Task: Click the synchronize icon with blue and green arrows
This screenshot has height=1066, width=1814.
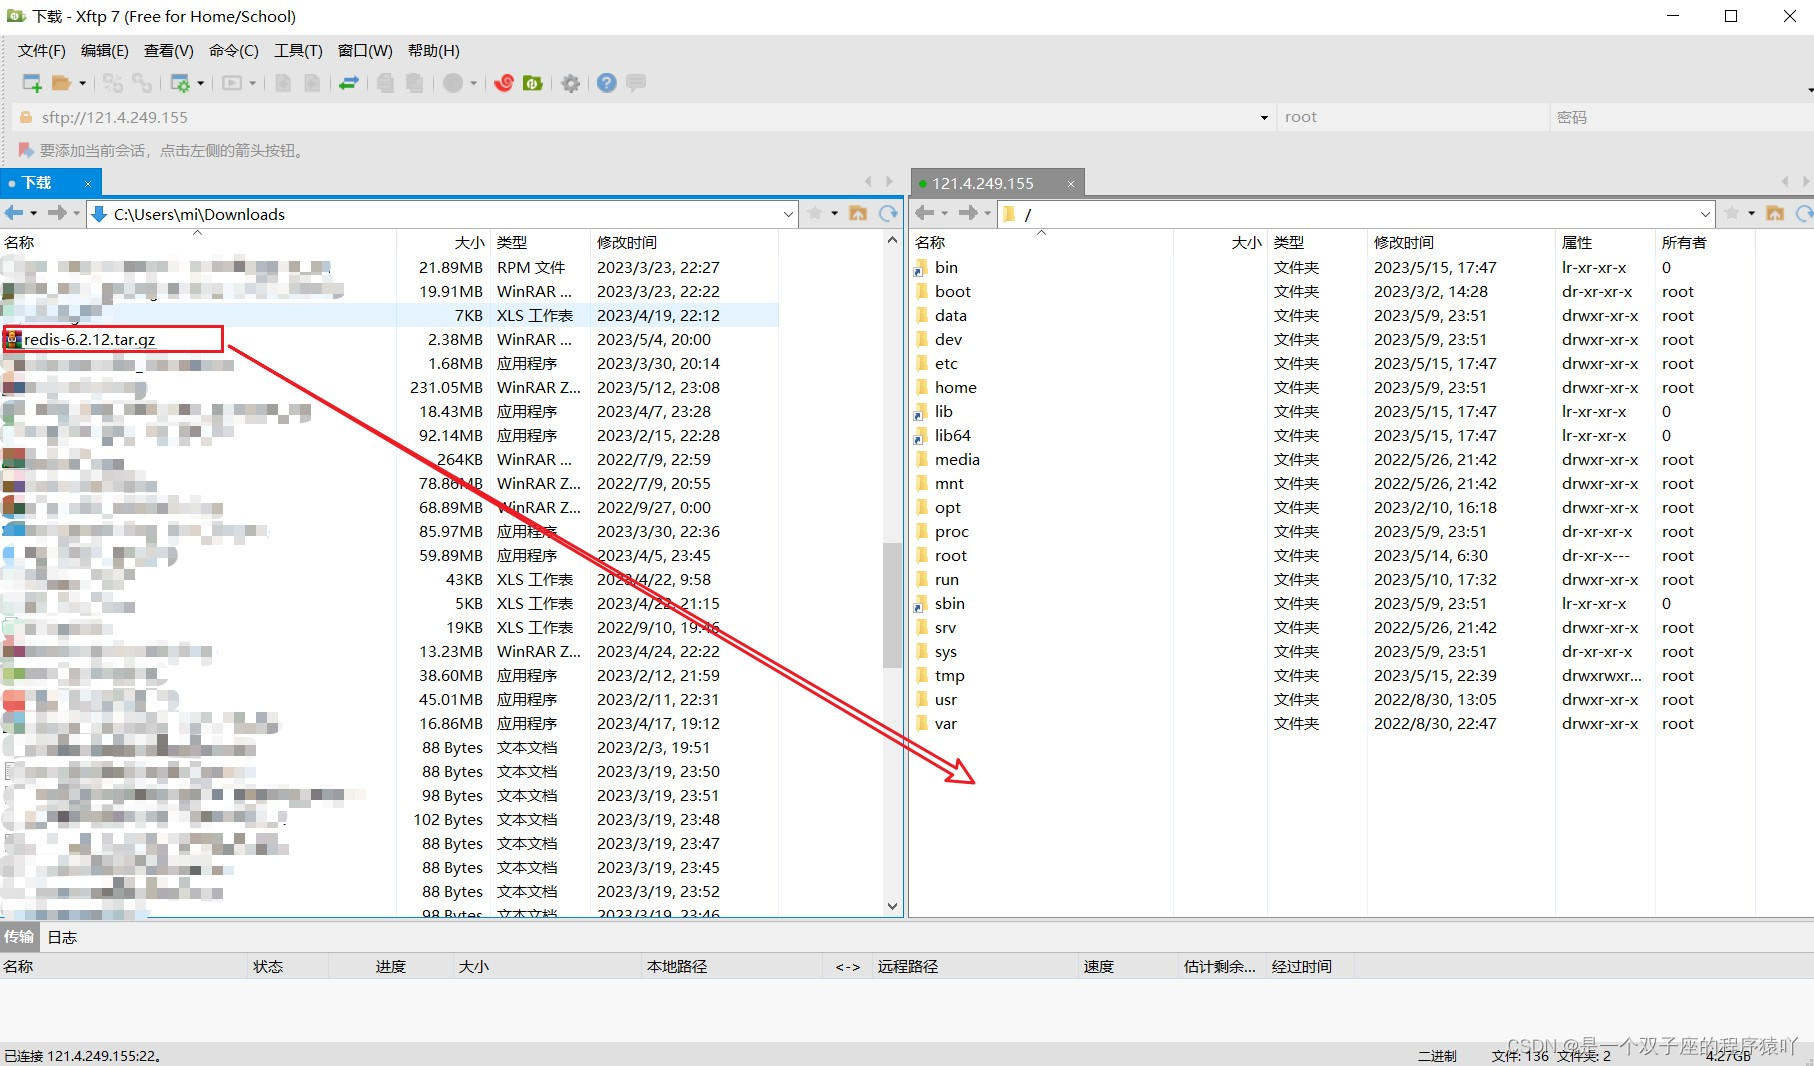Action: (349, 83)
